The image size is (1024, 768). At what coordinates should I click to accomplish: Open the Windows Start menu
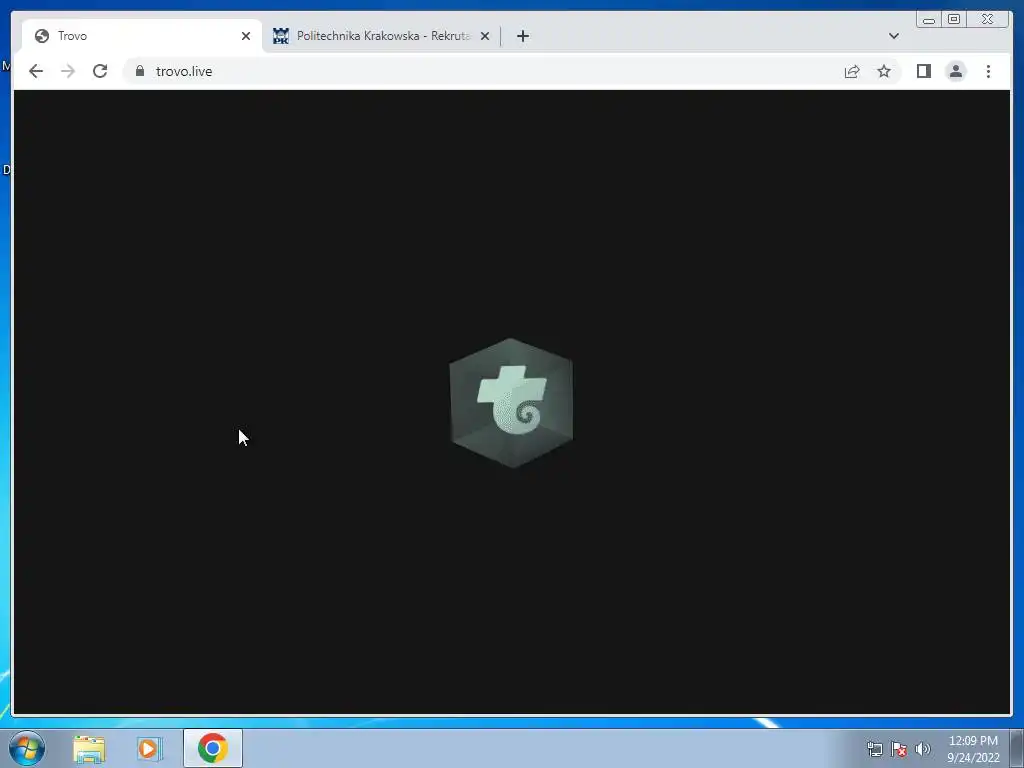pyautogui.click(x=27, y=748)
